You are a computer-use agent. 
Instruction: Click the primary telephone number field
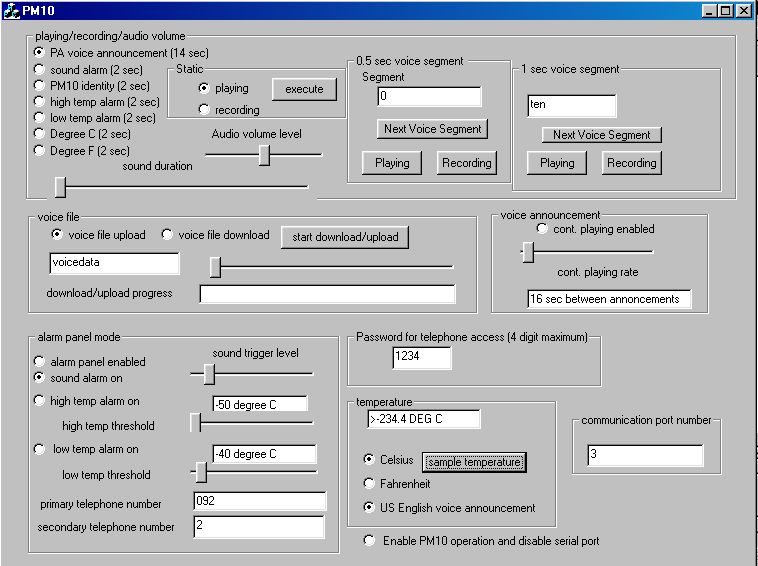[x=260, y=501]
